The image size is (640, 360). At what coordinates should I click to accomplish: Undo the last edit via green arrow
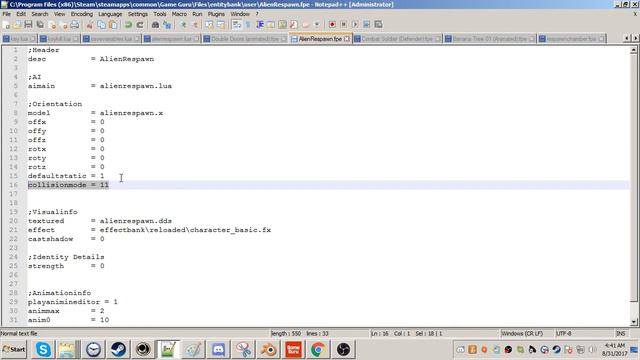point(128,25)
